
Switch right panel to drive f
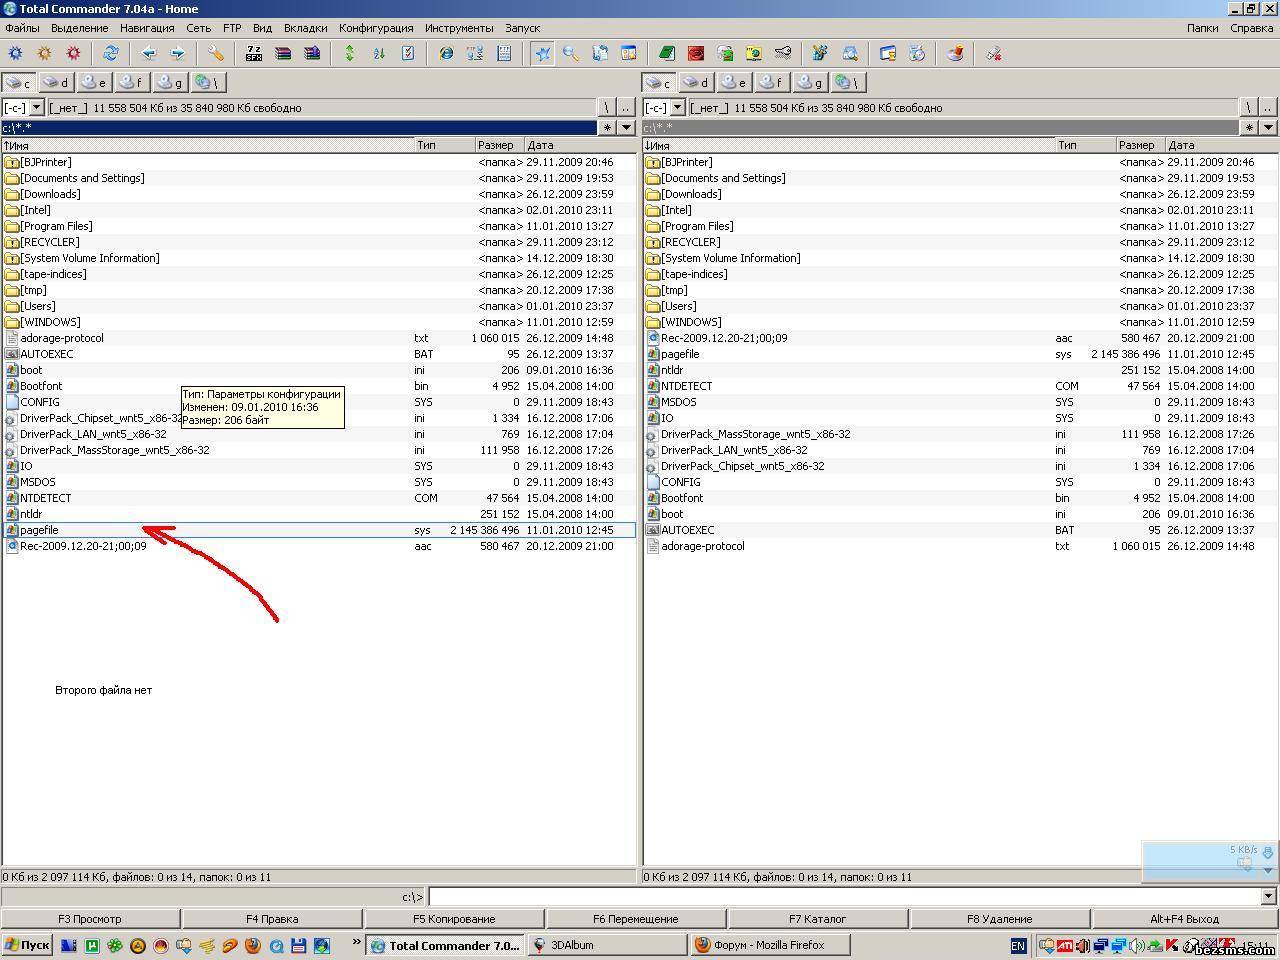[773, 82]
